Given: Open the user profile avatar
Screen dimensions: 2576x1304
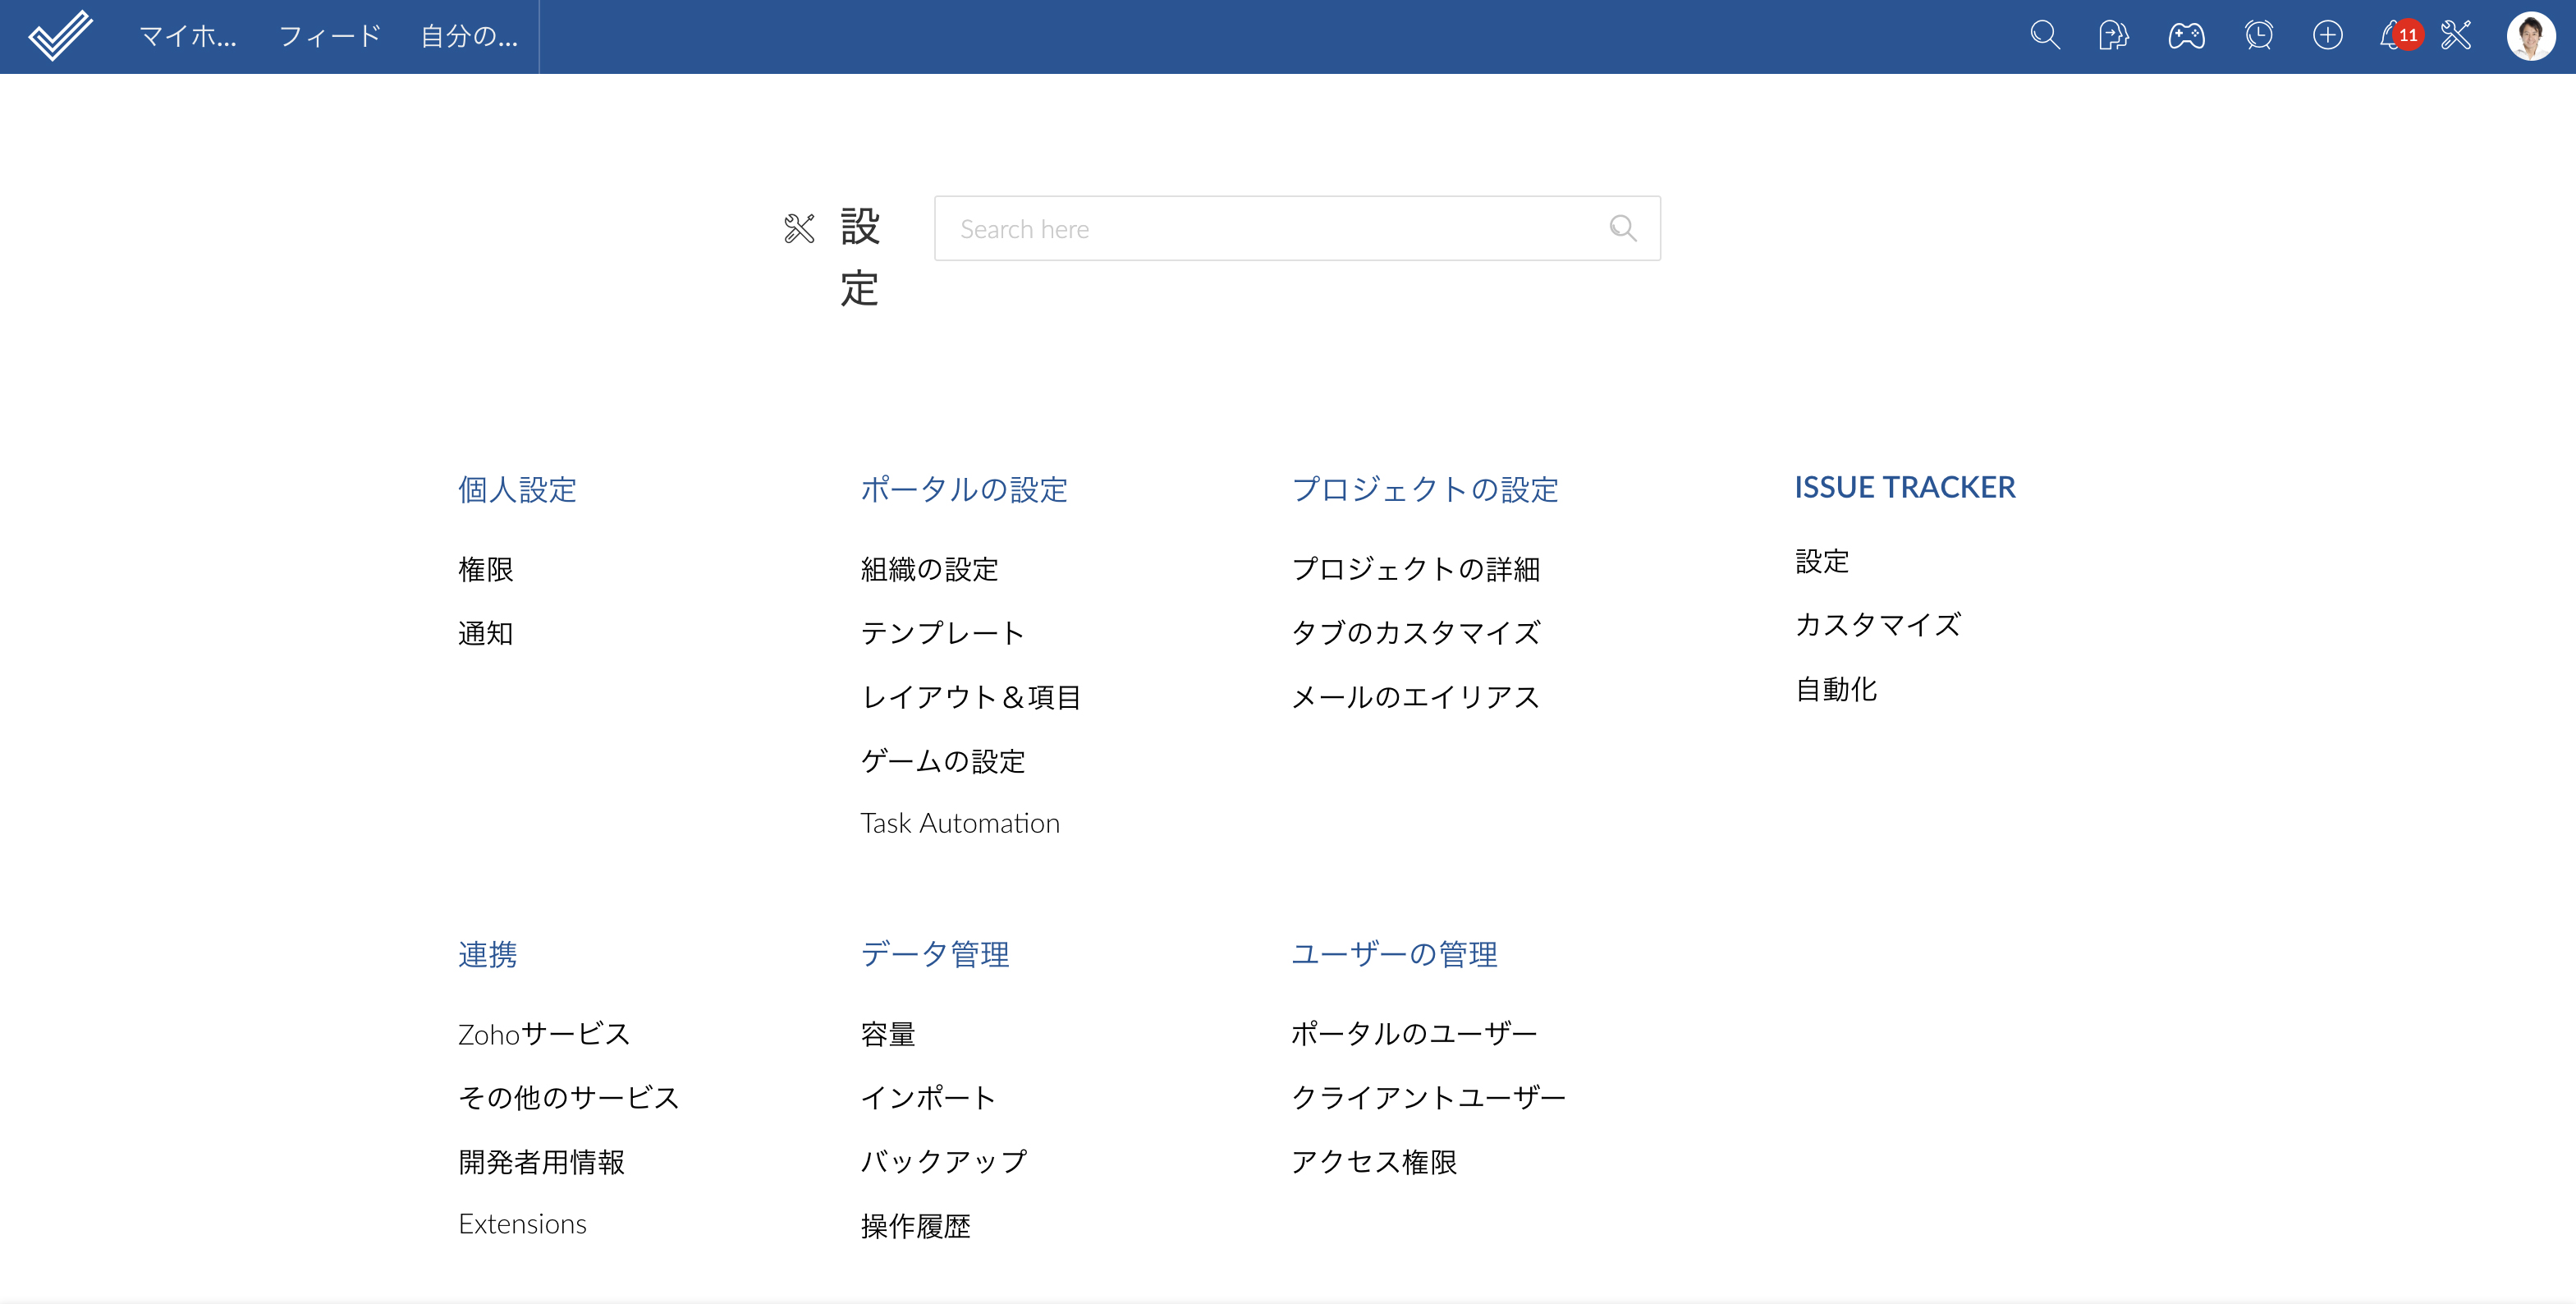Looking at the screenshot, I should pyautogui.click(x=2531, y=36).
